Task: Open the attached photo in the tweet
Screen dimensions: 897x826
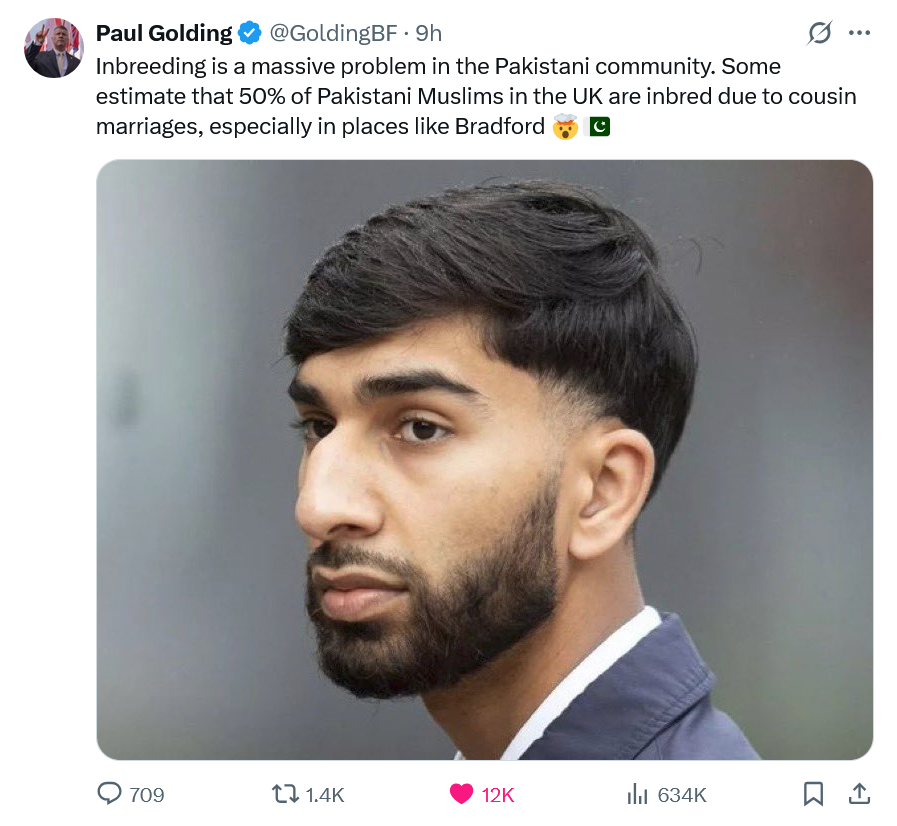Action: [485, 460]
